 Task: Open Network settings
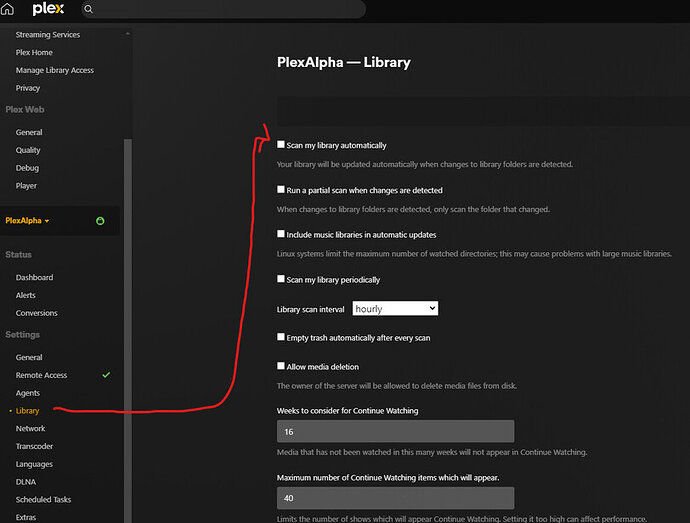[x=30, y=428]
